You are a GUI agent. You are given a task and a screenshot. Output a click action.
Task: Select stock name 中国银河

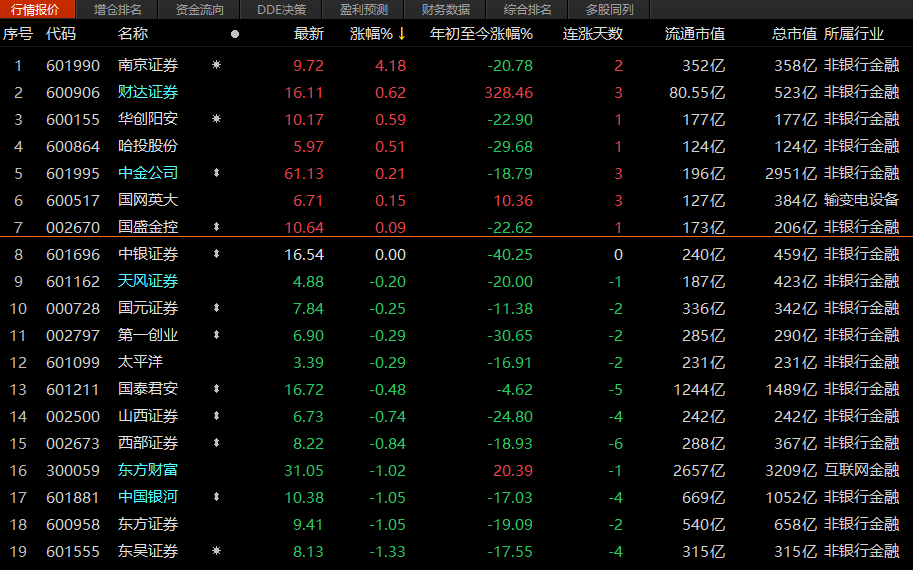[x=148, y=497]
